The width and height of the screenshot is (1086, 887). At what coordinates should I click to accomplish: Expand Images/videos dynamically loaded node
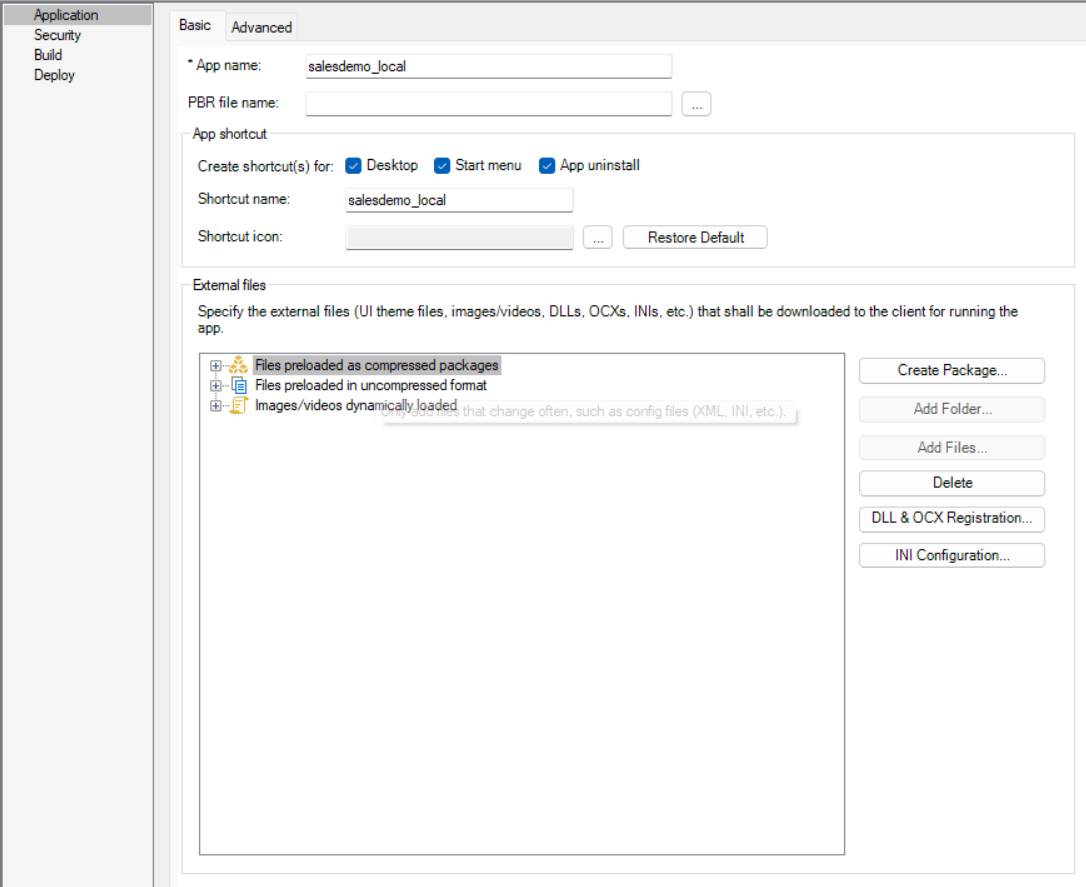(x=215, y=405)
